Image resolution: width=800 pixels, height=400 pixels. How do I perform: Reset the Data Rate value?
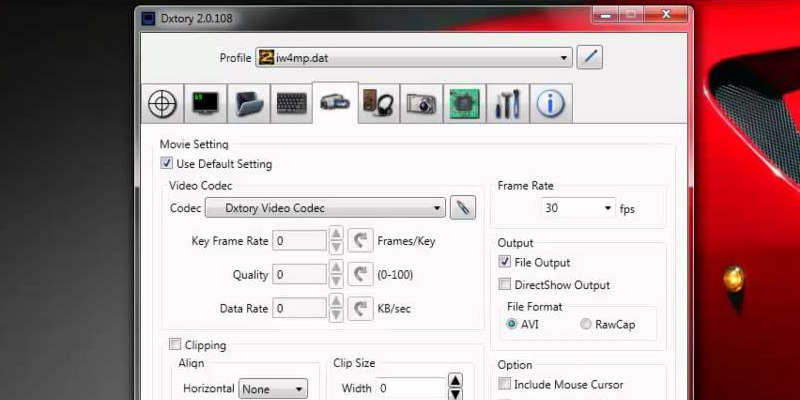click(x=360, y=308)
